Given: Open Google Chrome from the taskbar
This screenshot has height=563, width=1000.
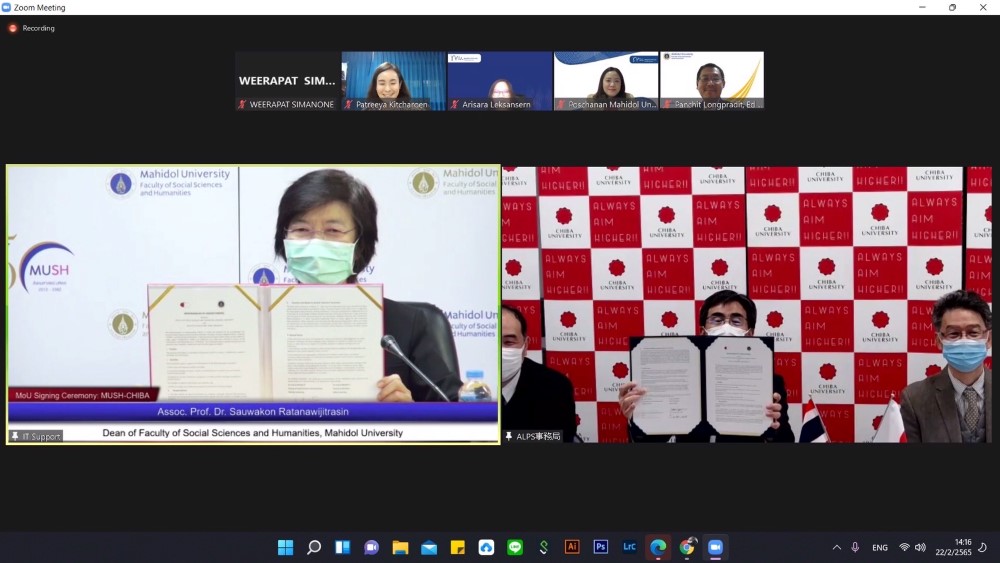Looking at the screenshot, I should 687,547.
